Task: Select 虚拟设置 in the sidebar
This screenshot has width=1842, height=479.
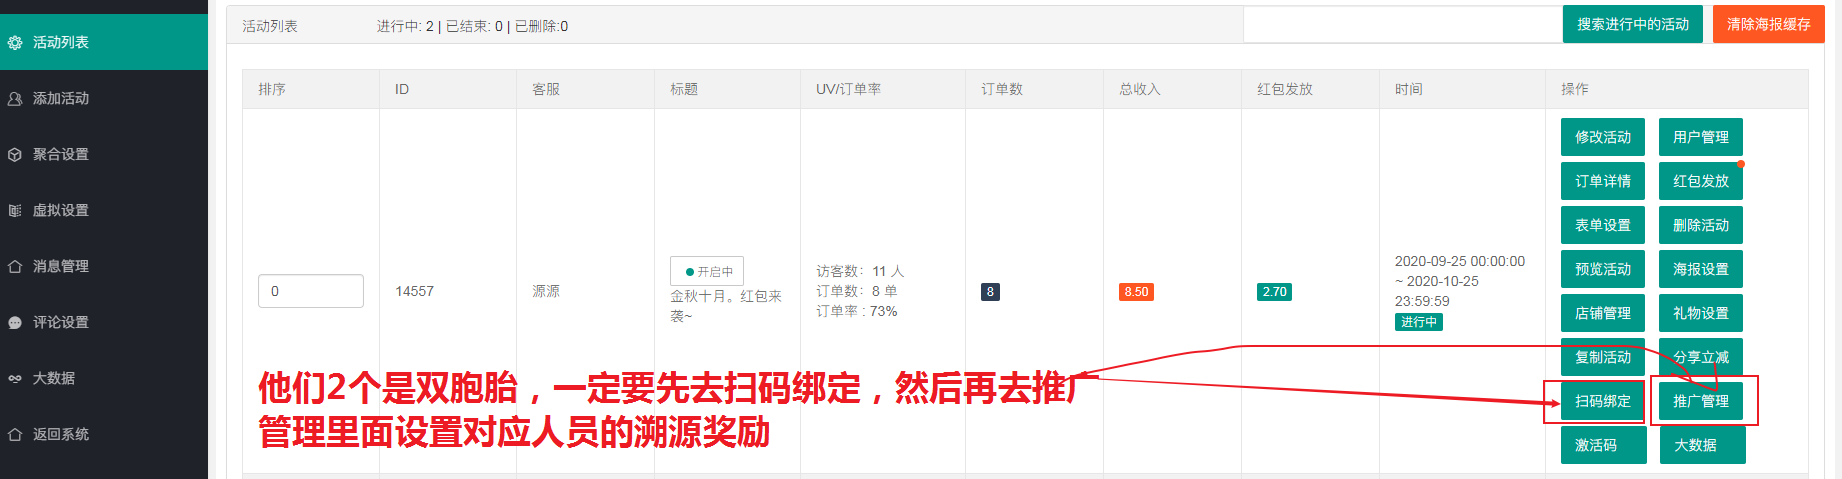Action: point(104,210)
